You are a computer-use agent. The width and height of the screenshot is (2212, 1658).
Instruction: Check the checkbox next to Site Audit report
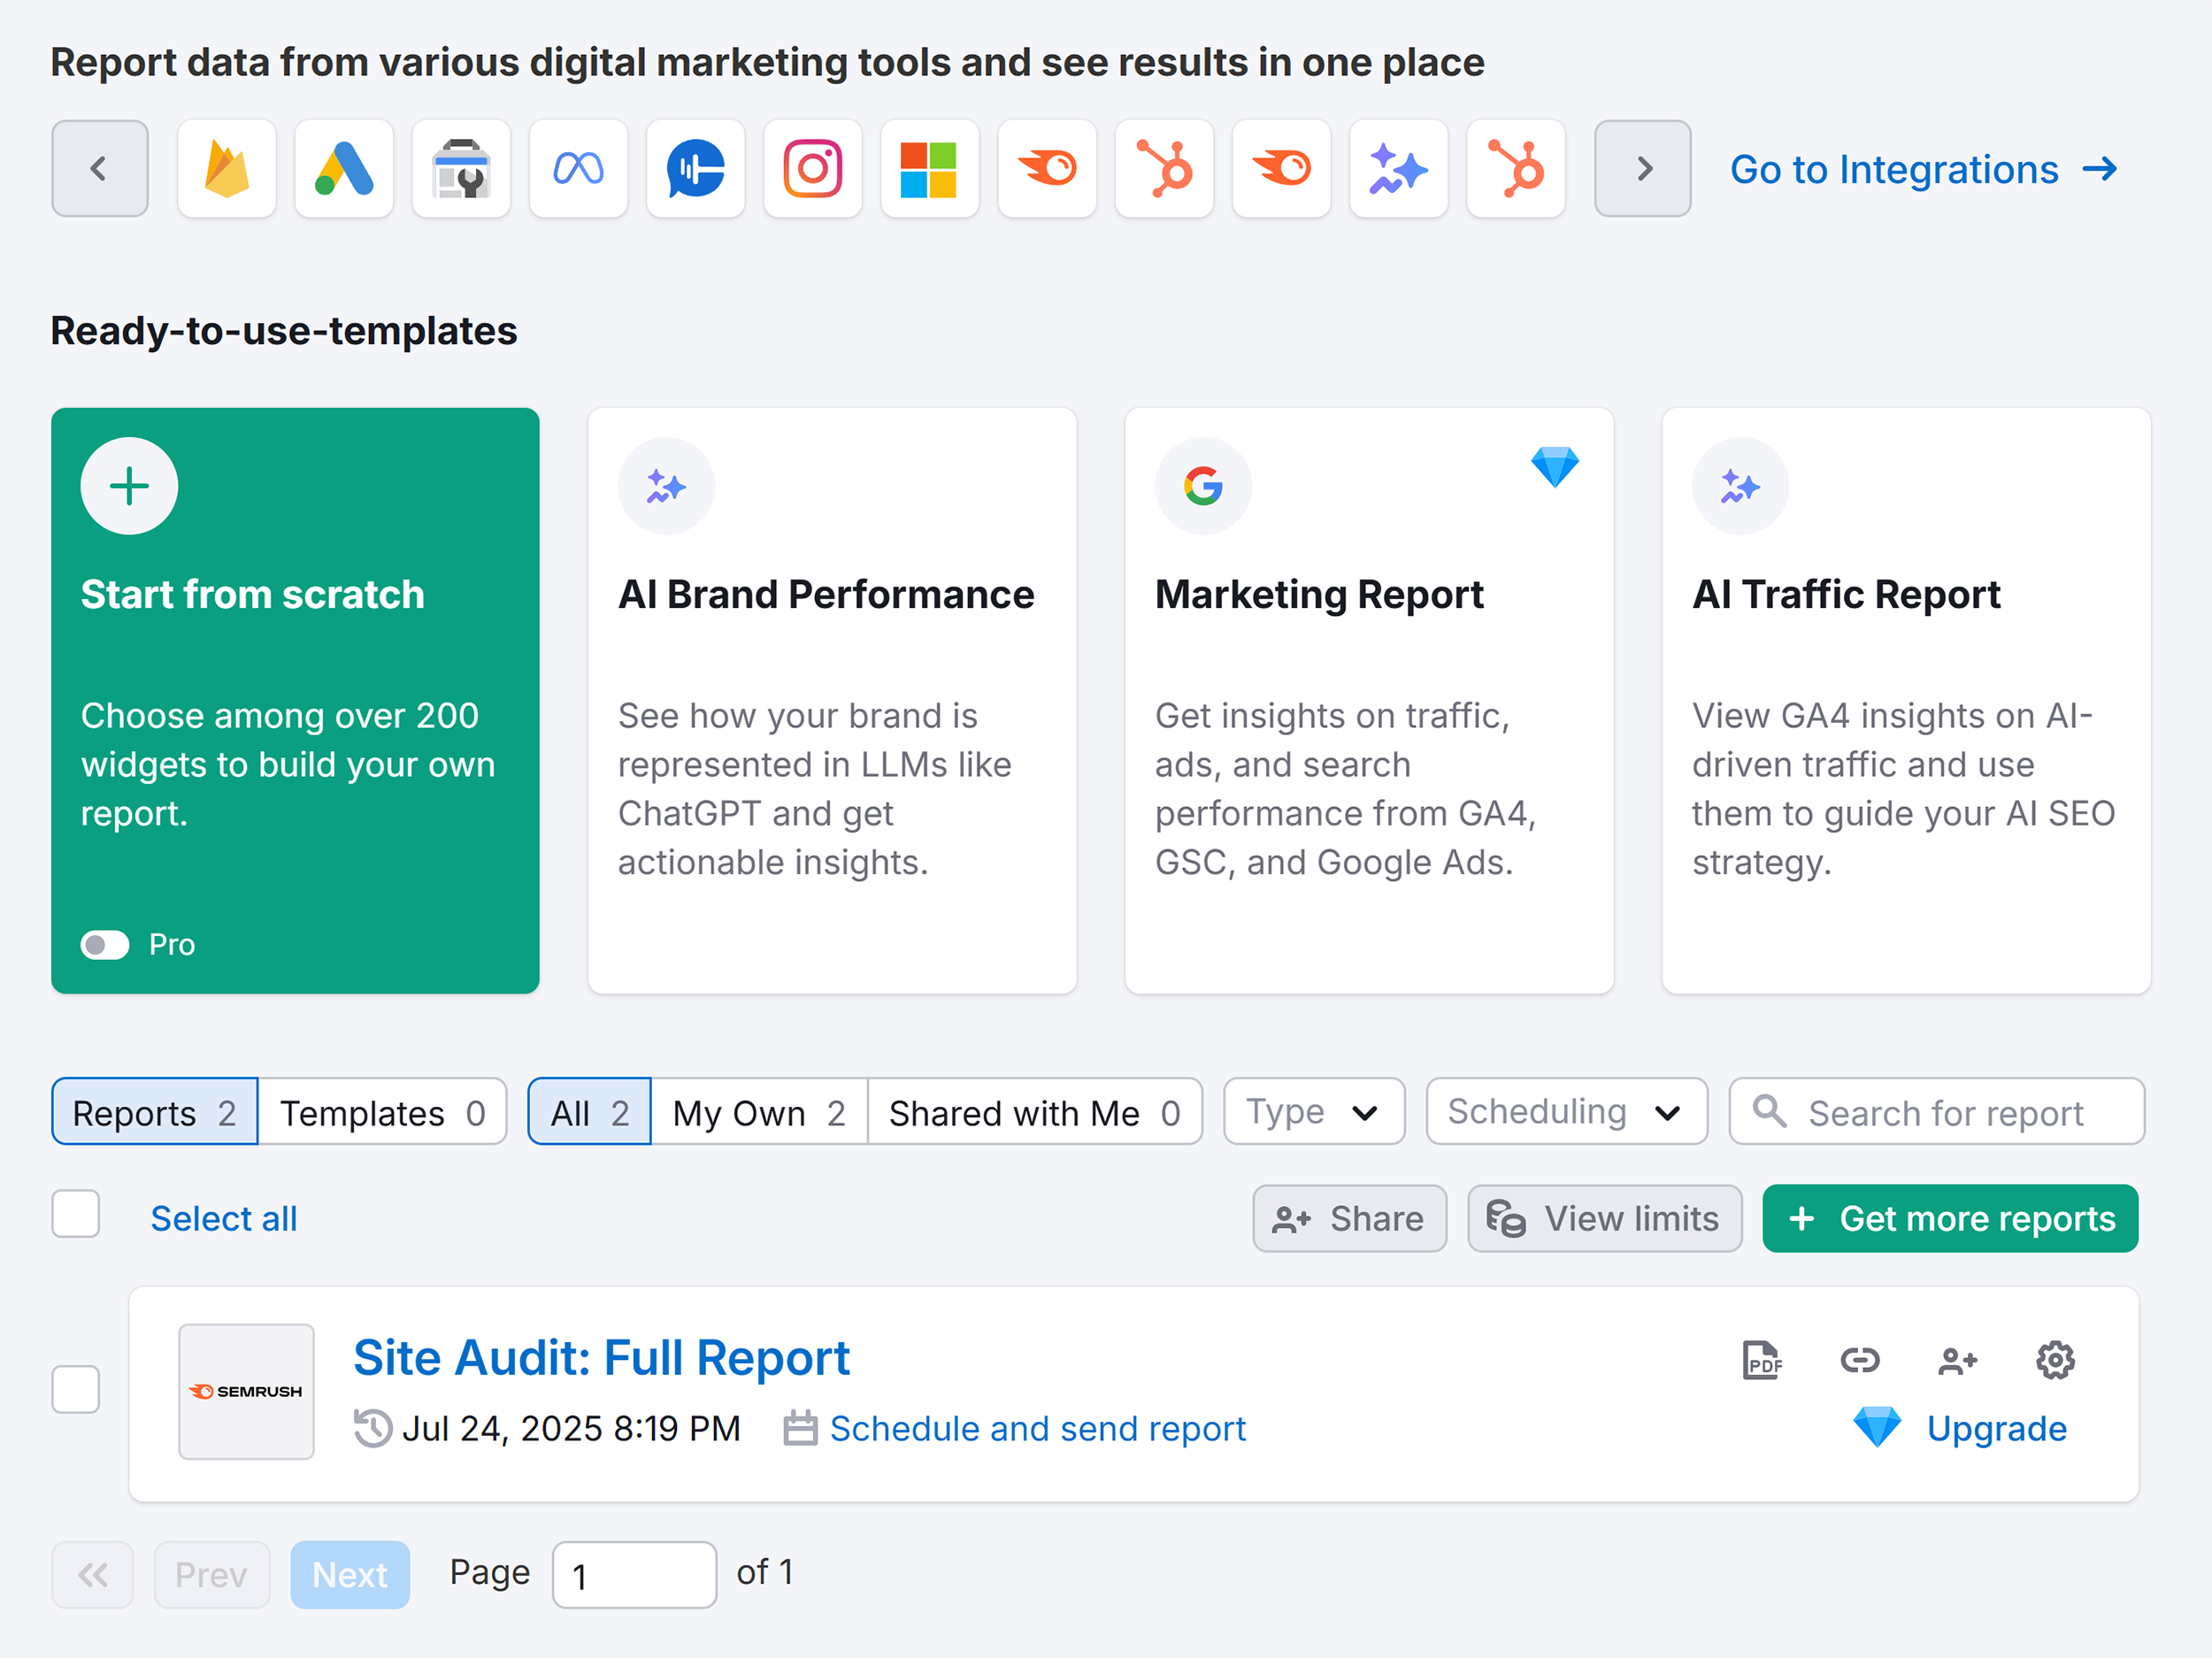[x=75, y=1389]
